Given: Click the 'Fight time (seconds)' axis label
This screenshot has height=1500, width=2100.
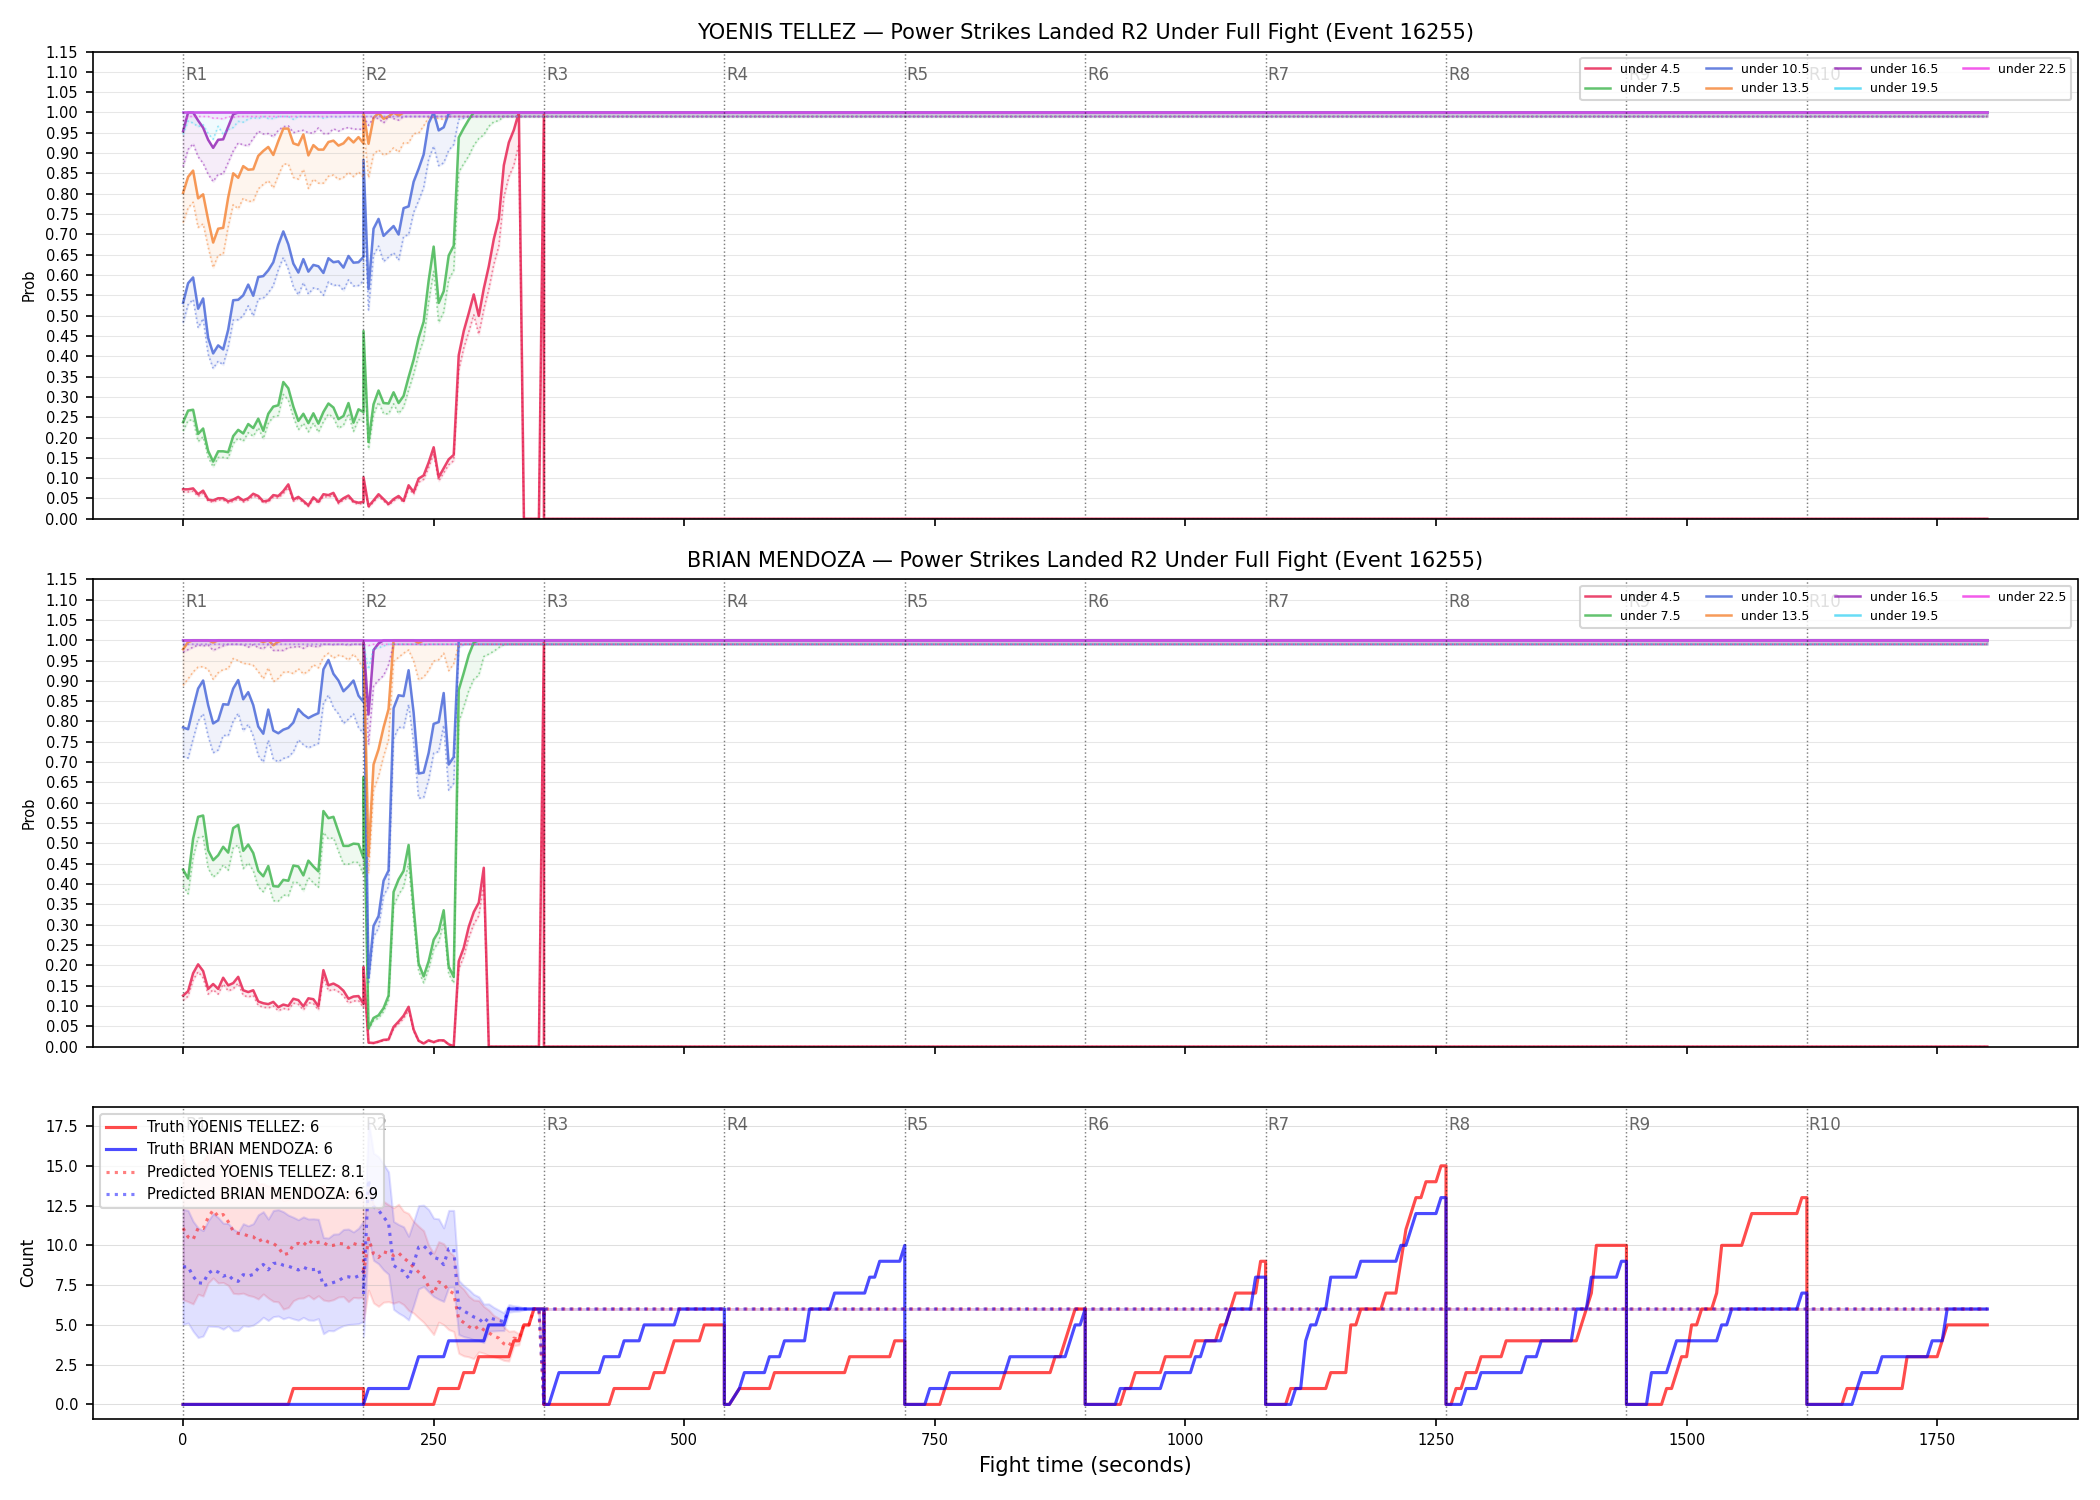Looking at the screenshot, I should pos(1085,1465).
